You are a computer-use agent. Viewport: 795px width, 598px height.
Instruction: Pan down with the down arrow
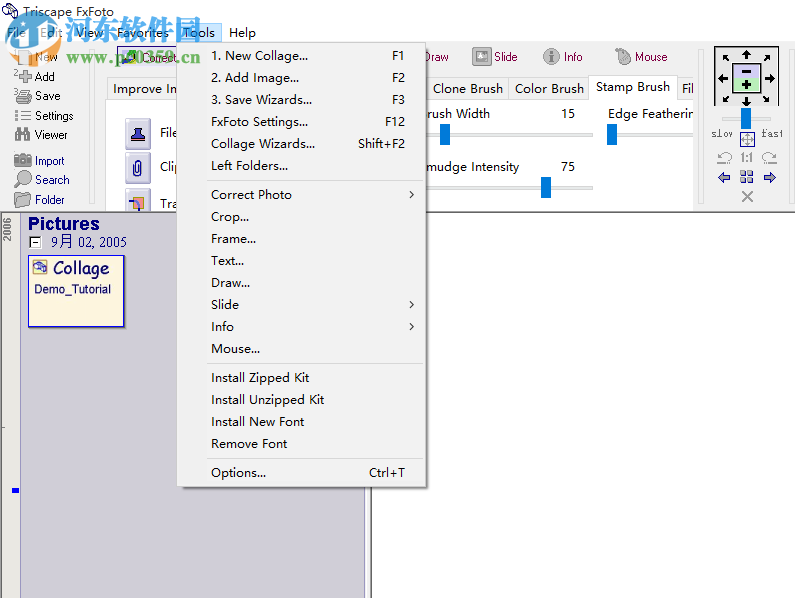[746, 101]
